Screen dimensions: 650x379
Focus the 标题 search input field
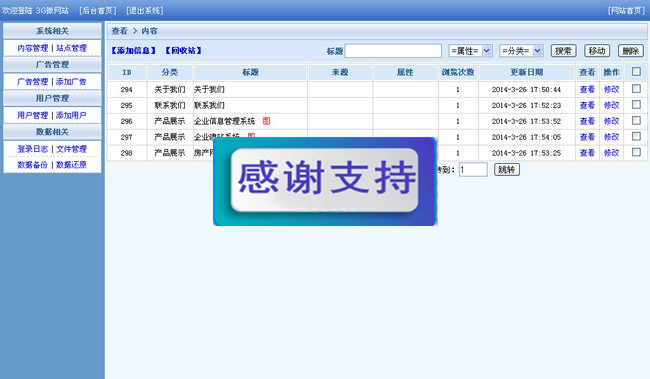pos(393,51)
